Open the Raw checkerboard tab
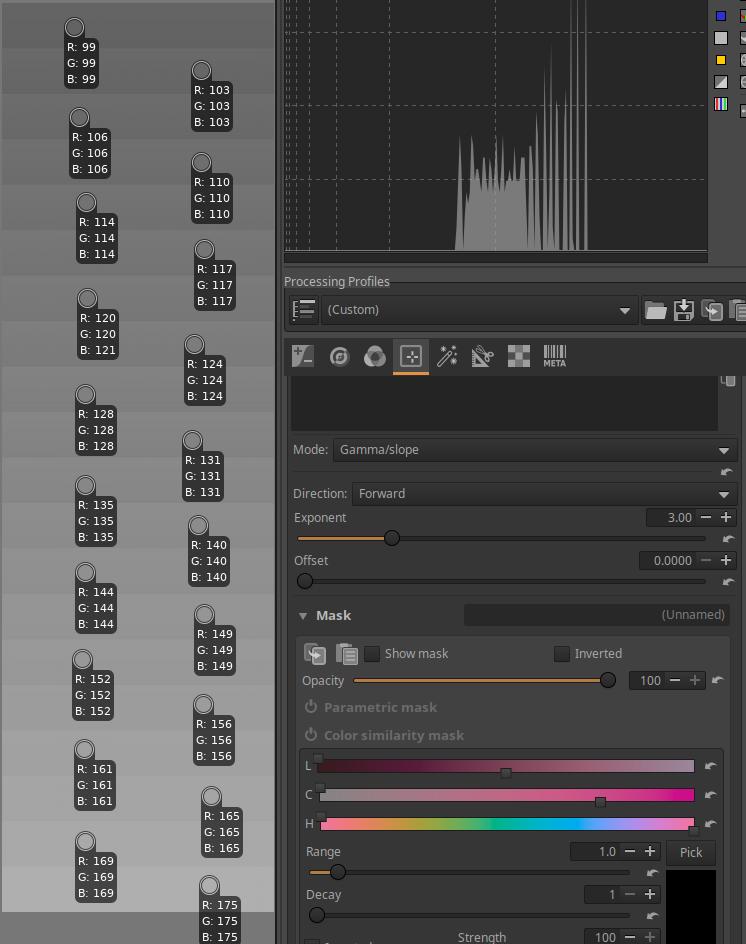This screenshot has height=944, width=746. [518, 357]
